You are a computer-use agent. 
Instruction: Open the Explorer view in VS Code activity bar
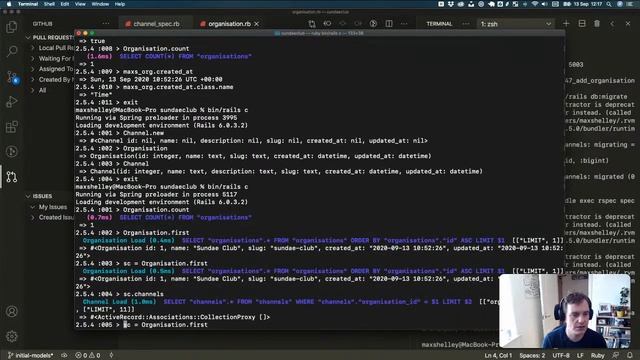(12, 27)
